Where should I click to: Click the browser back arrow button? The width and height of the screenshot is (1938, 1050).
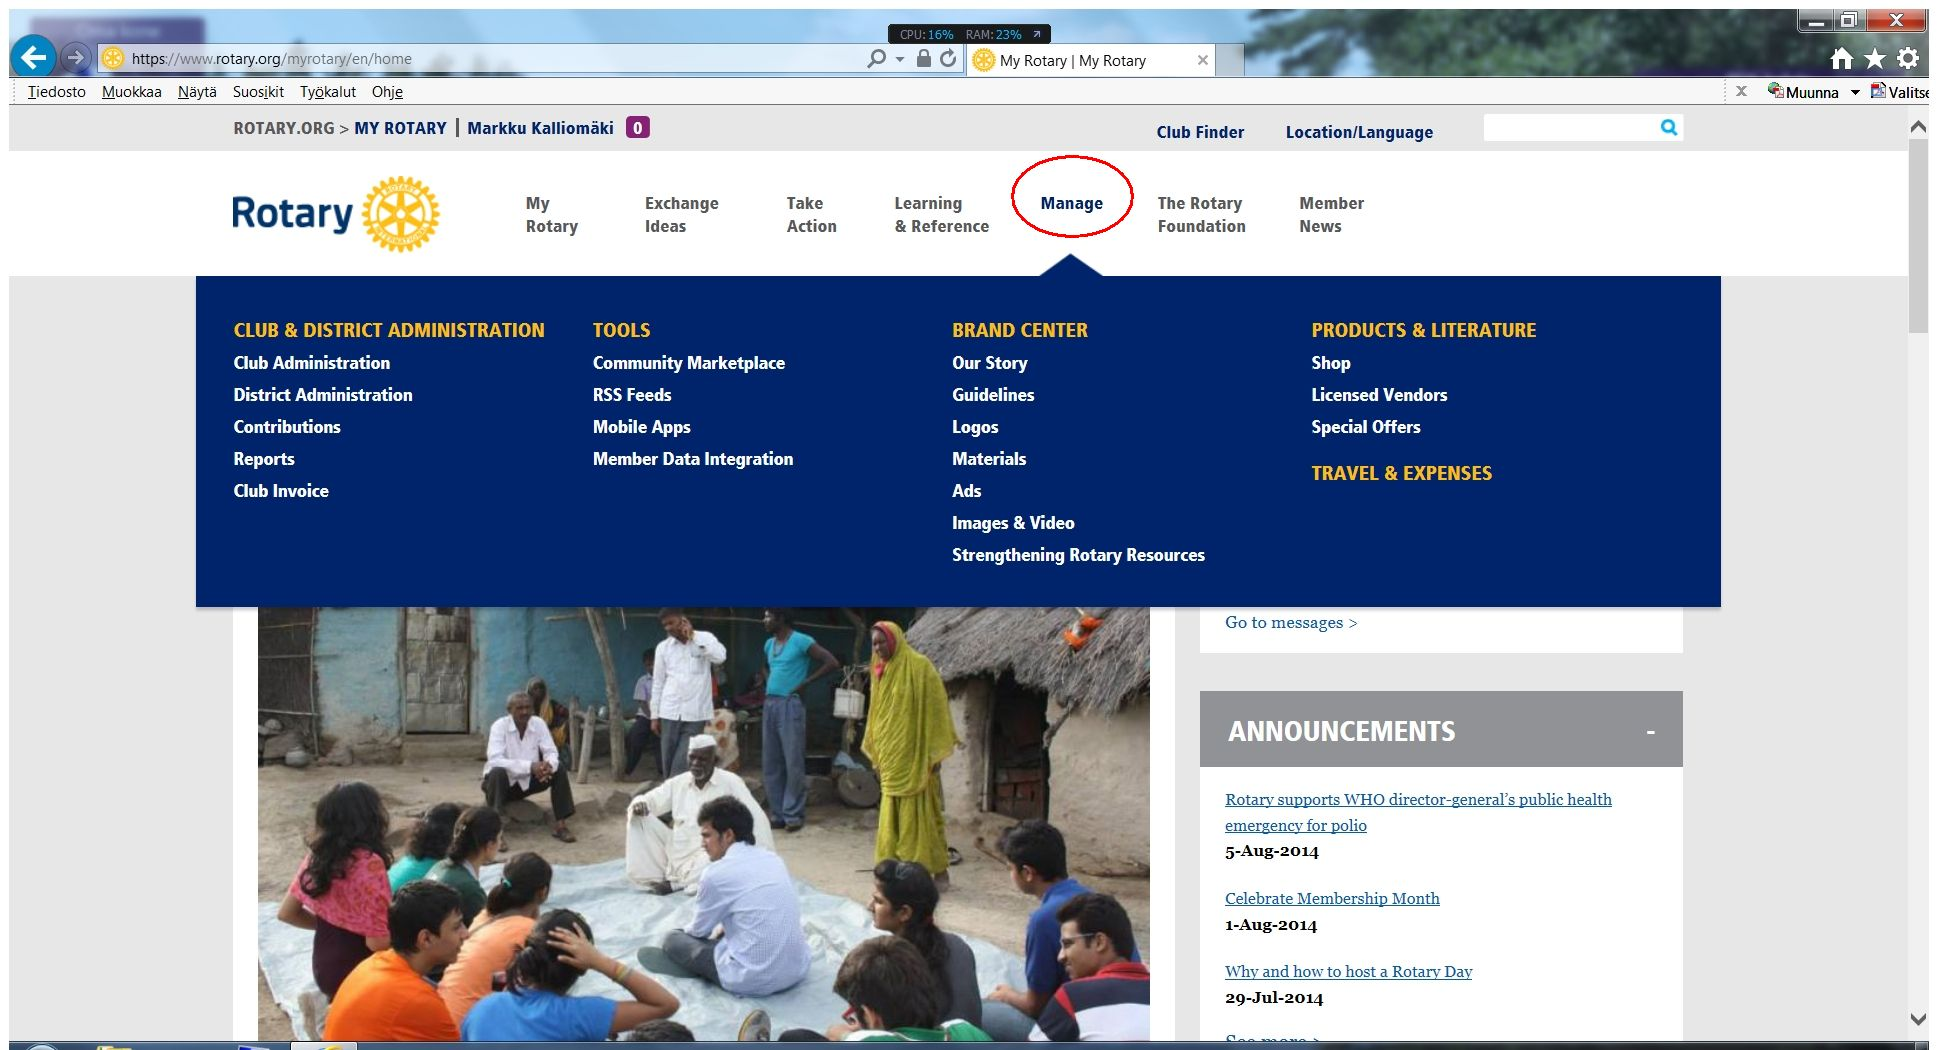34,57
